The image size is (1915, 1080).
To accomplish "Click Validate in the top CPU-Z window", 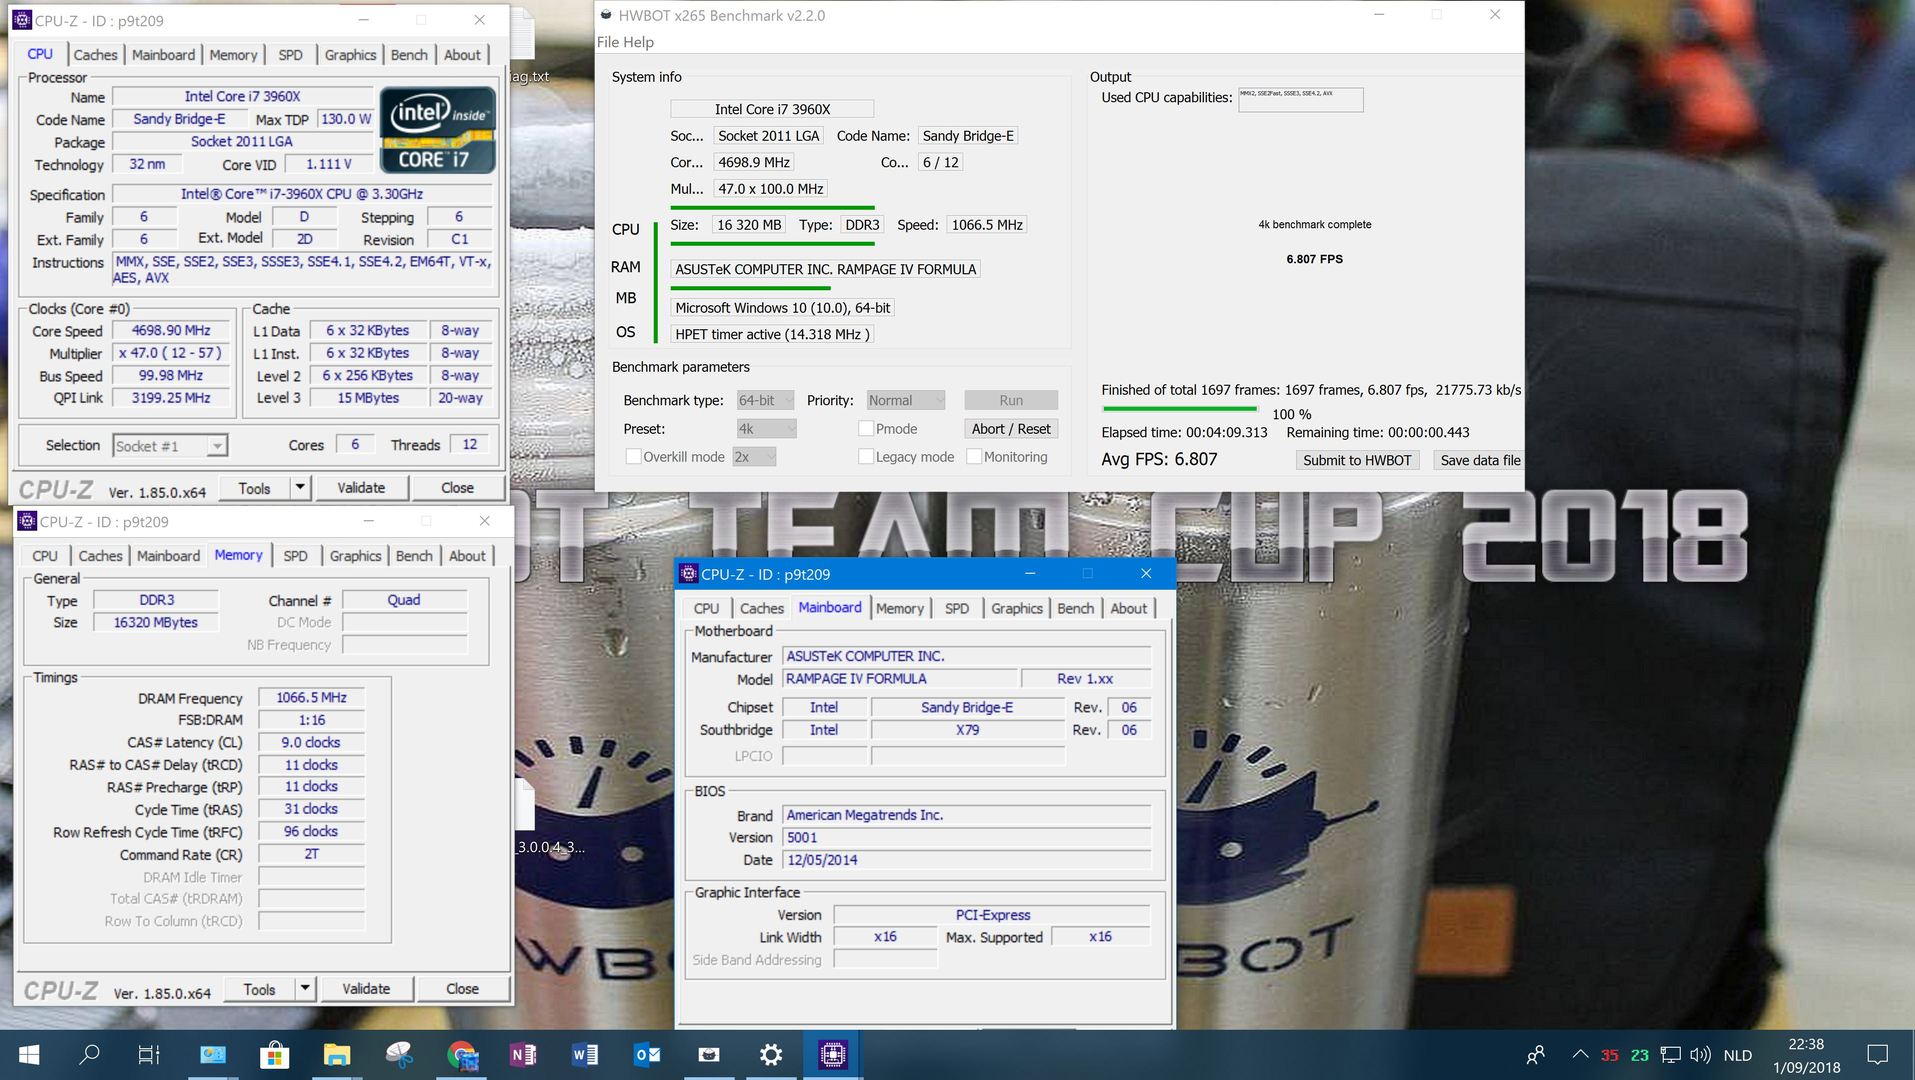I will tap(361, 488).
